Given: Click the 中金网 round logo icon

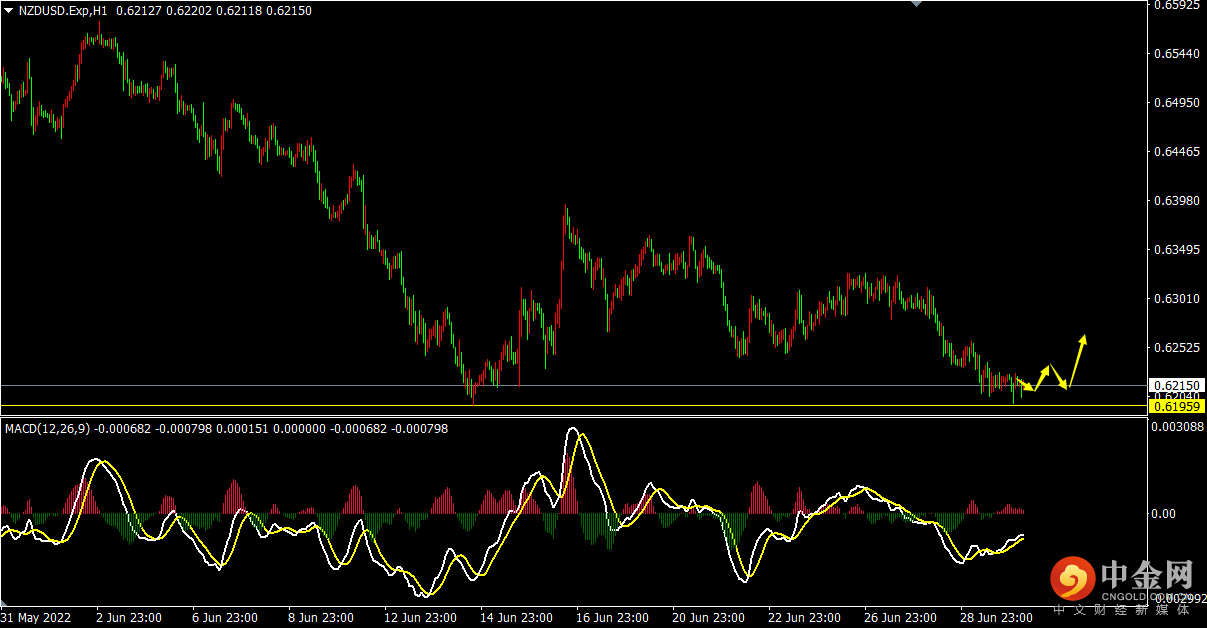Looking at the screenshot, I should (x=1071, y=580).
